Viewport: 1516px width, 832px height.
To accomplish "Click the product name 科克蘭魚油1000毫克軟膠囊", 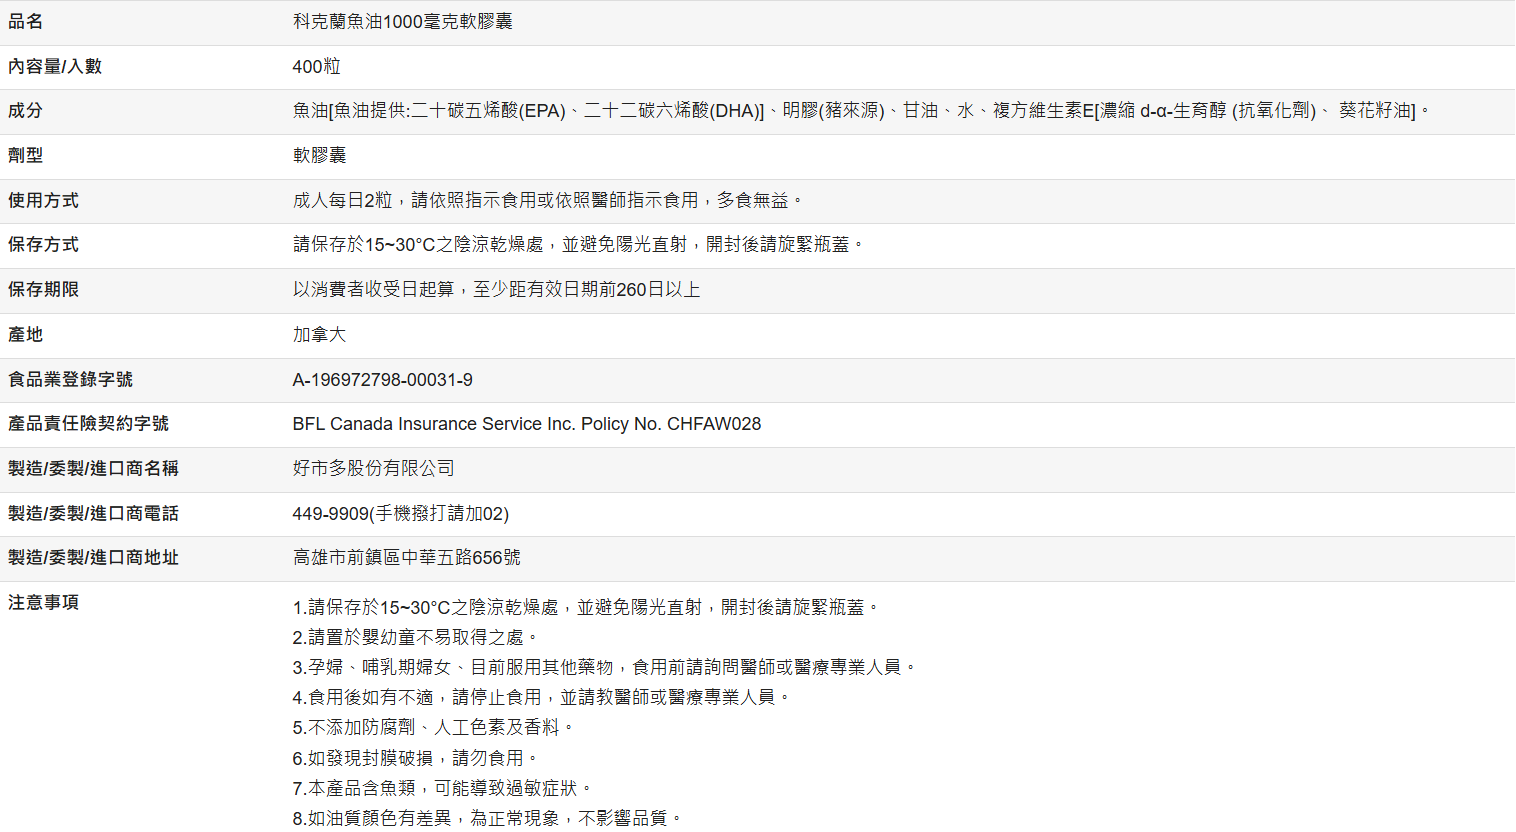I will (402, 22).
